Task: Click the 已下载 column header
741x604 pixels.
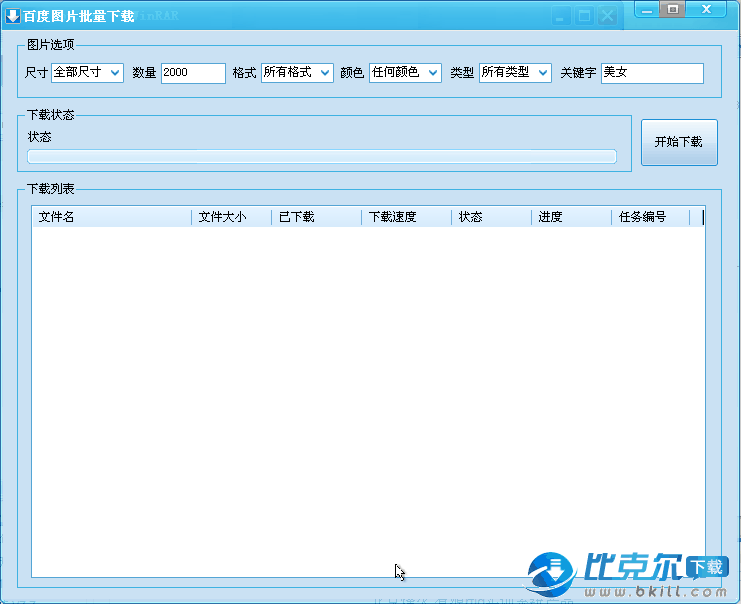Action: (x=316, y=217)
